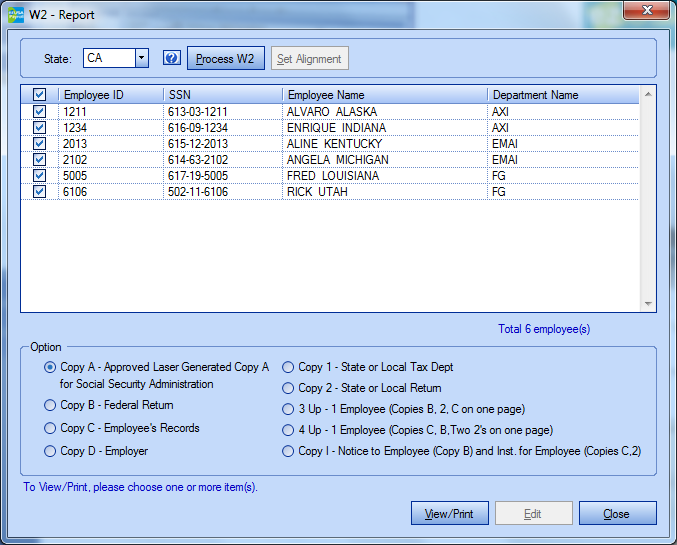Screen dimensions: 677x545
Task: Open the State dropdown arrow
Action: click(x=141, y=59)
